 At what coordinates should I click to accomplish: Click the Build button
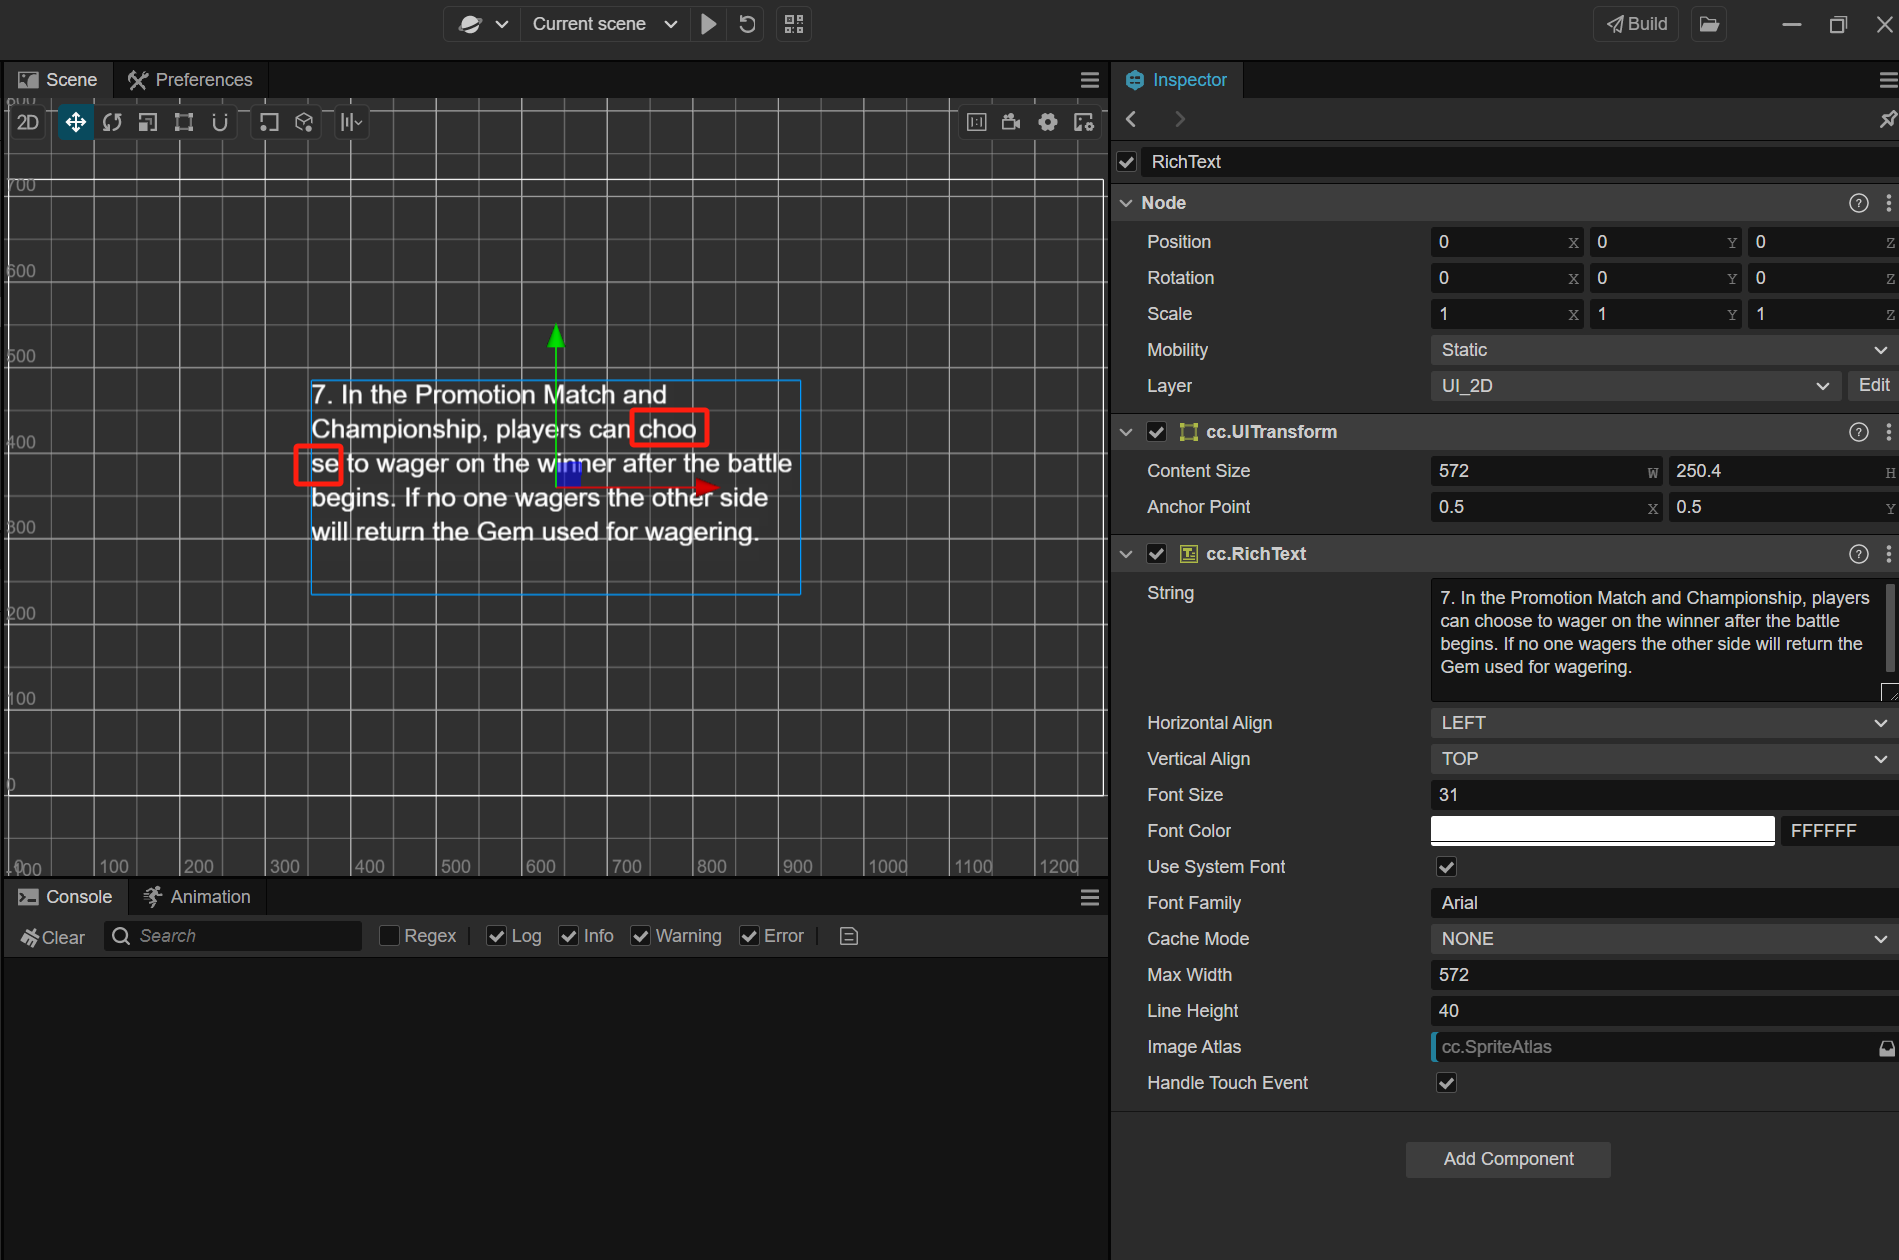click(x=1637, y=24)
